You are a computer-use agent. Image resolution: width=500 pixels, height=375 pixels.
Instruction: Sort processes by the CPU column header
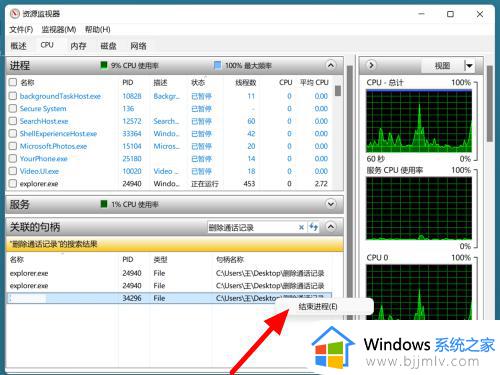pos(286,82)
